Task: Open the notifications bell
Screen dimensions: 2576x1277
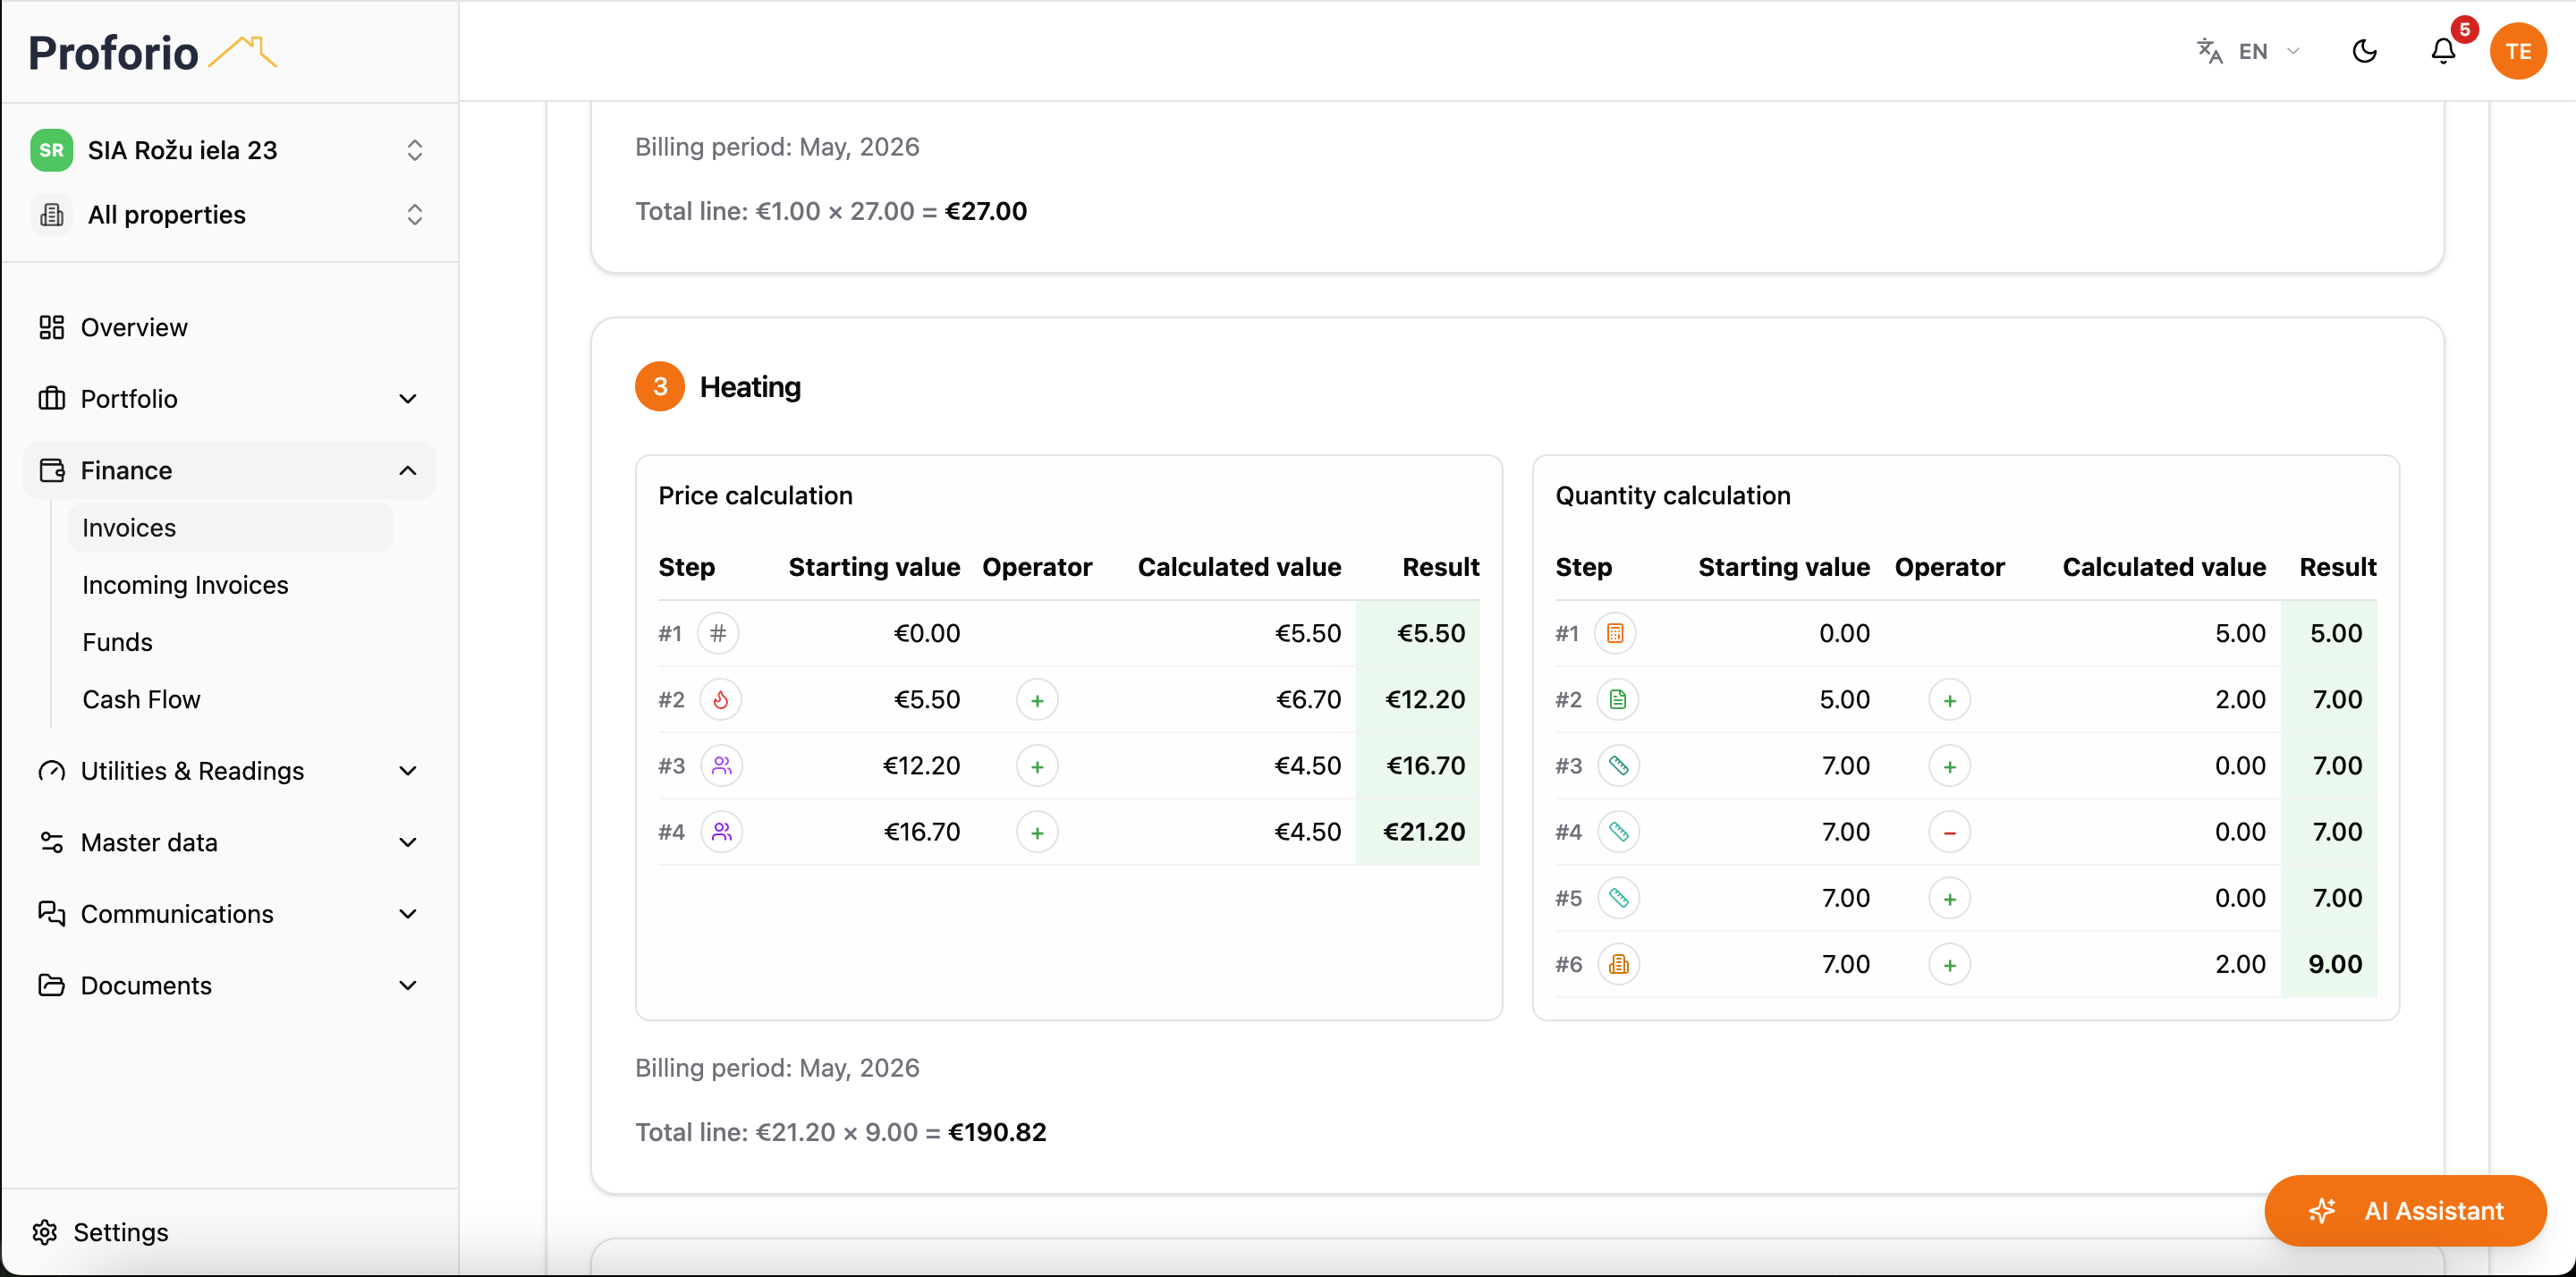Action: pyautogui.click(x=2442, y=51)
